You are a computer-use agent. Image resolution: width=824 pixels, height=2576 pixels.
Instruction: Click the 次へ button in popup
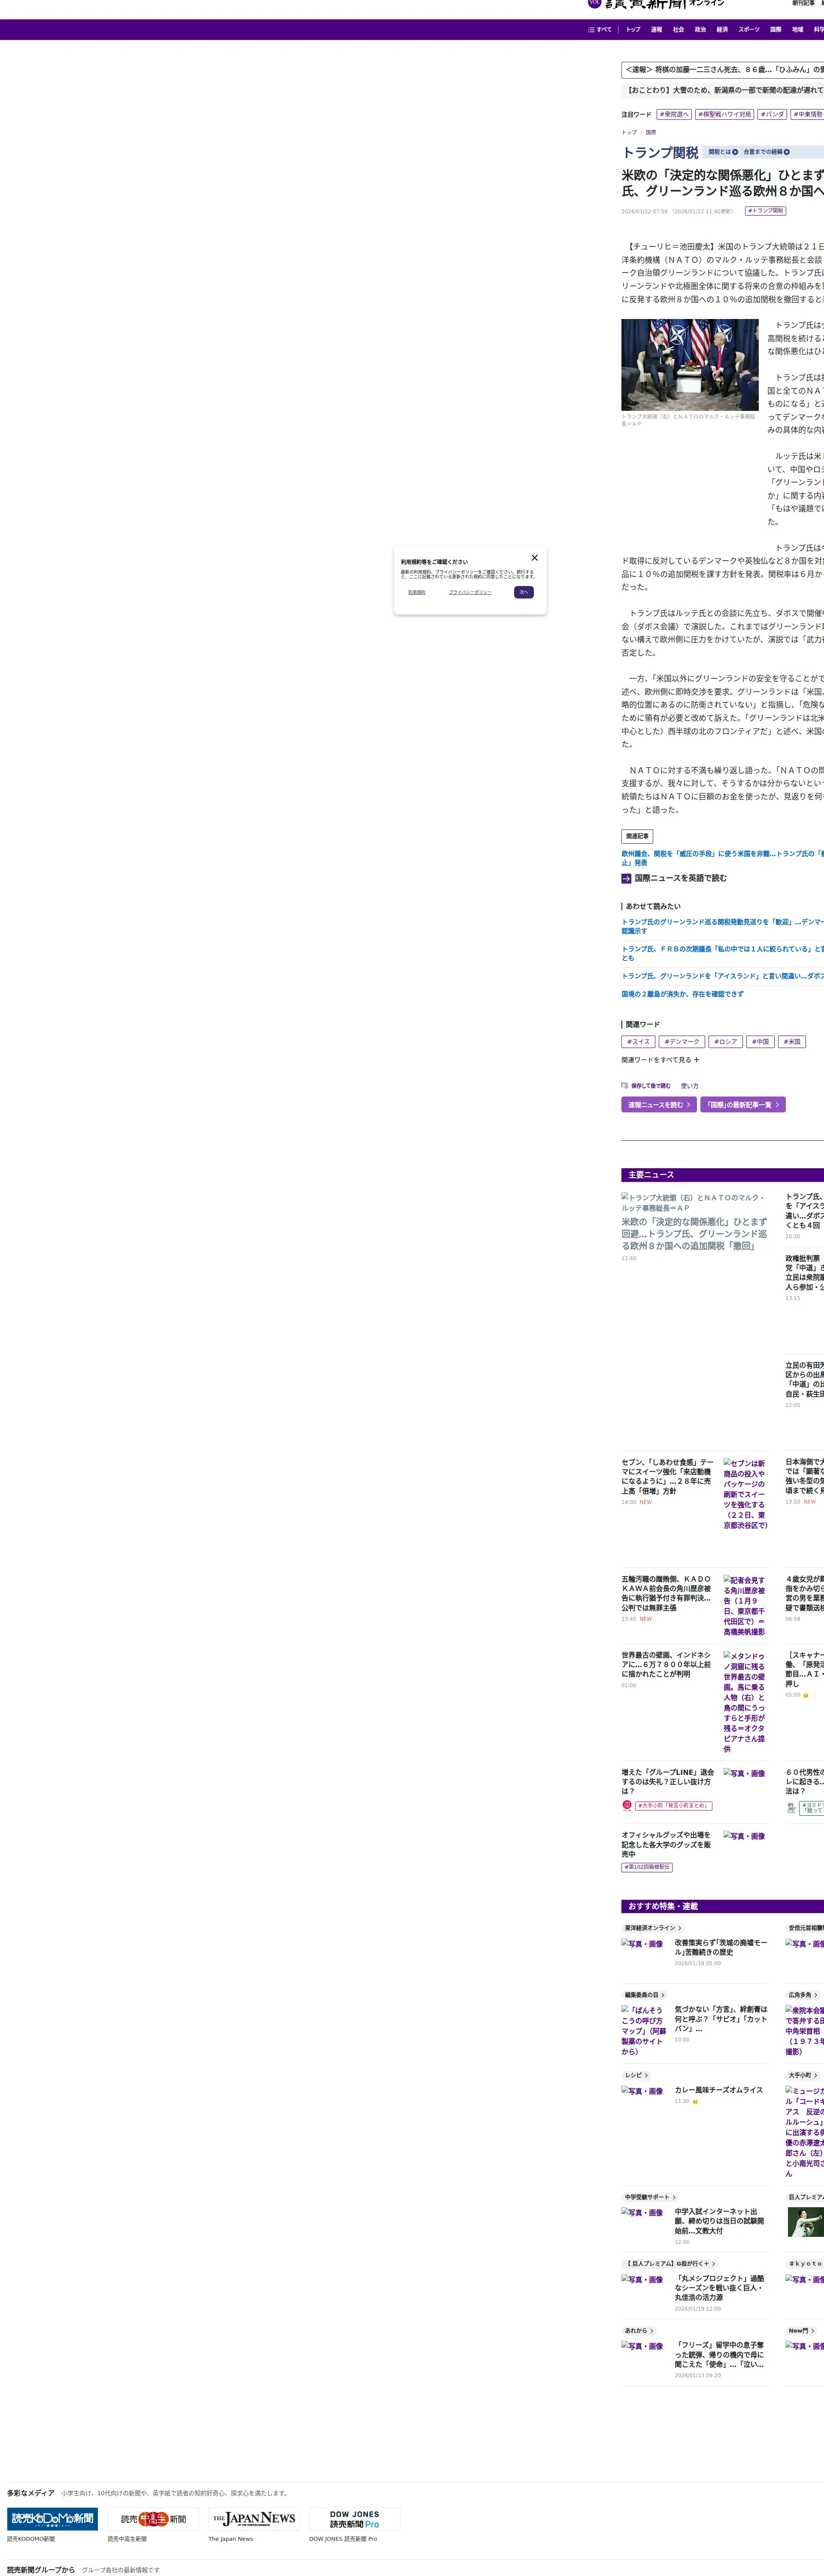523,592
